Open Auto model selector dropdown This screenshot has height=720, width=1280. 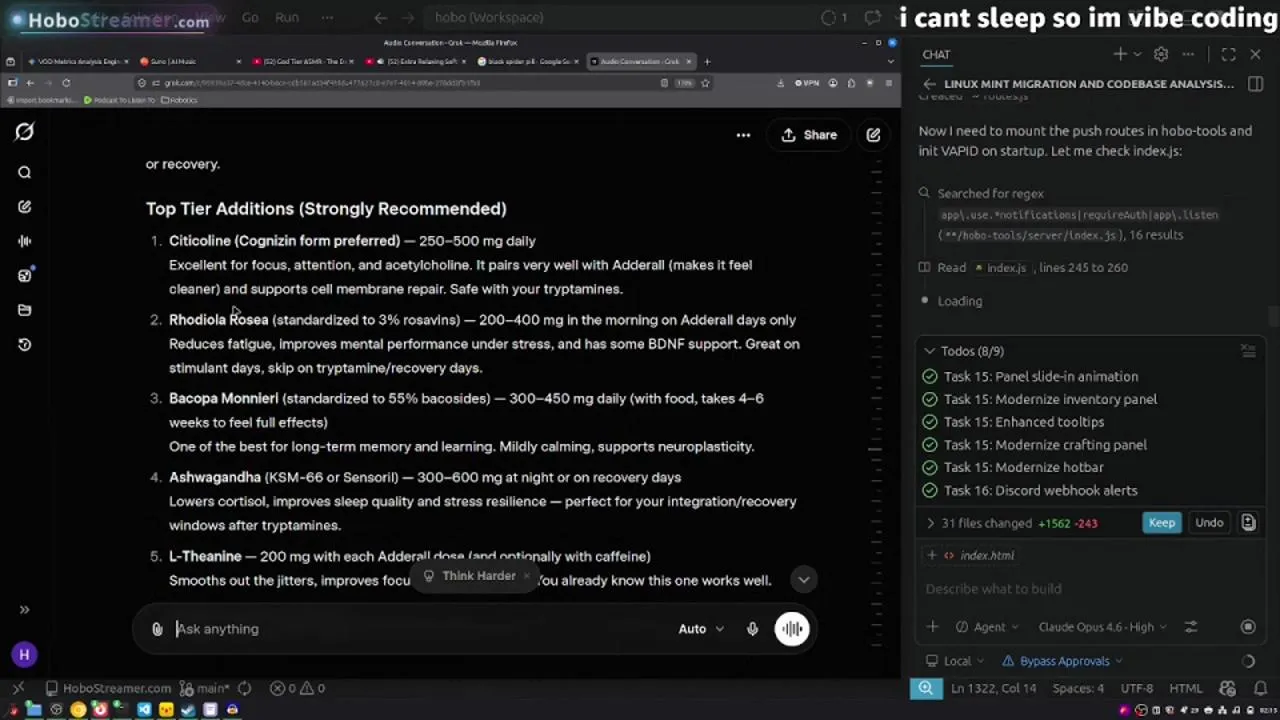pyautogui.click(x=701, y=629)
